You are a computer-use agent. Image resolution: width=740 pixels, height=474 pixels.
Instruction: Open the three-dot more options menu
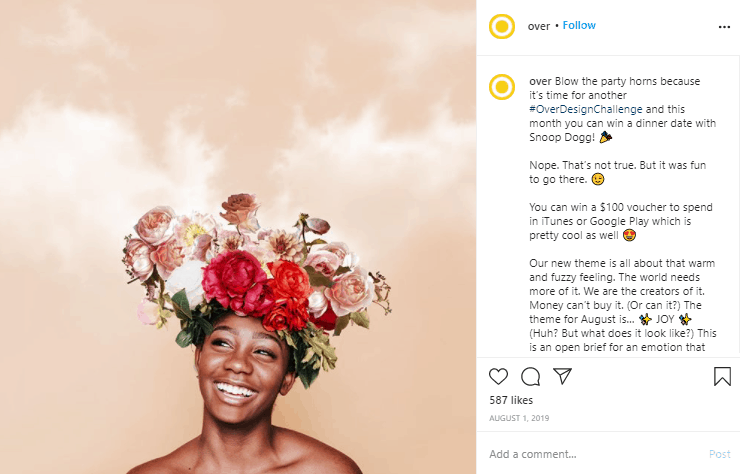coord(724,26)
